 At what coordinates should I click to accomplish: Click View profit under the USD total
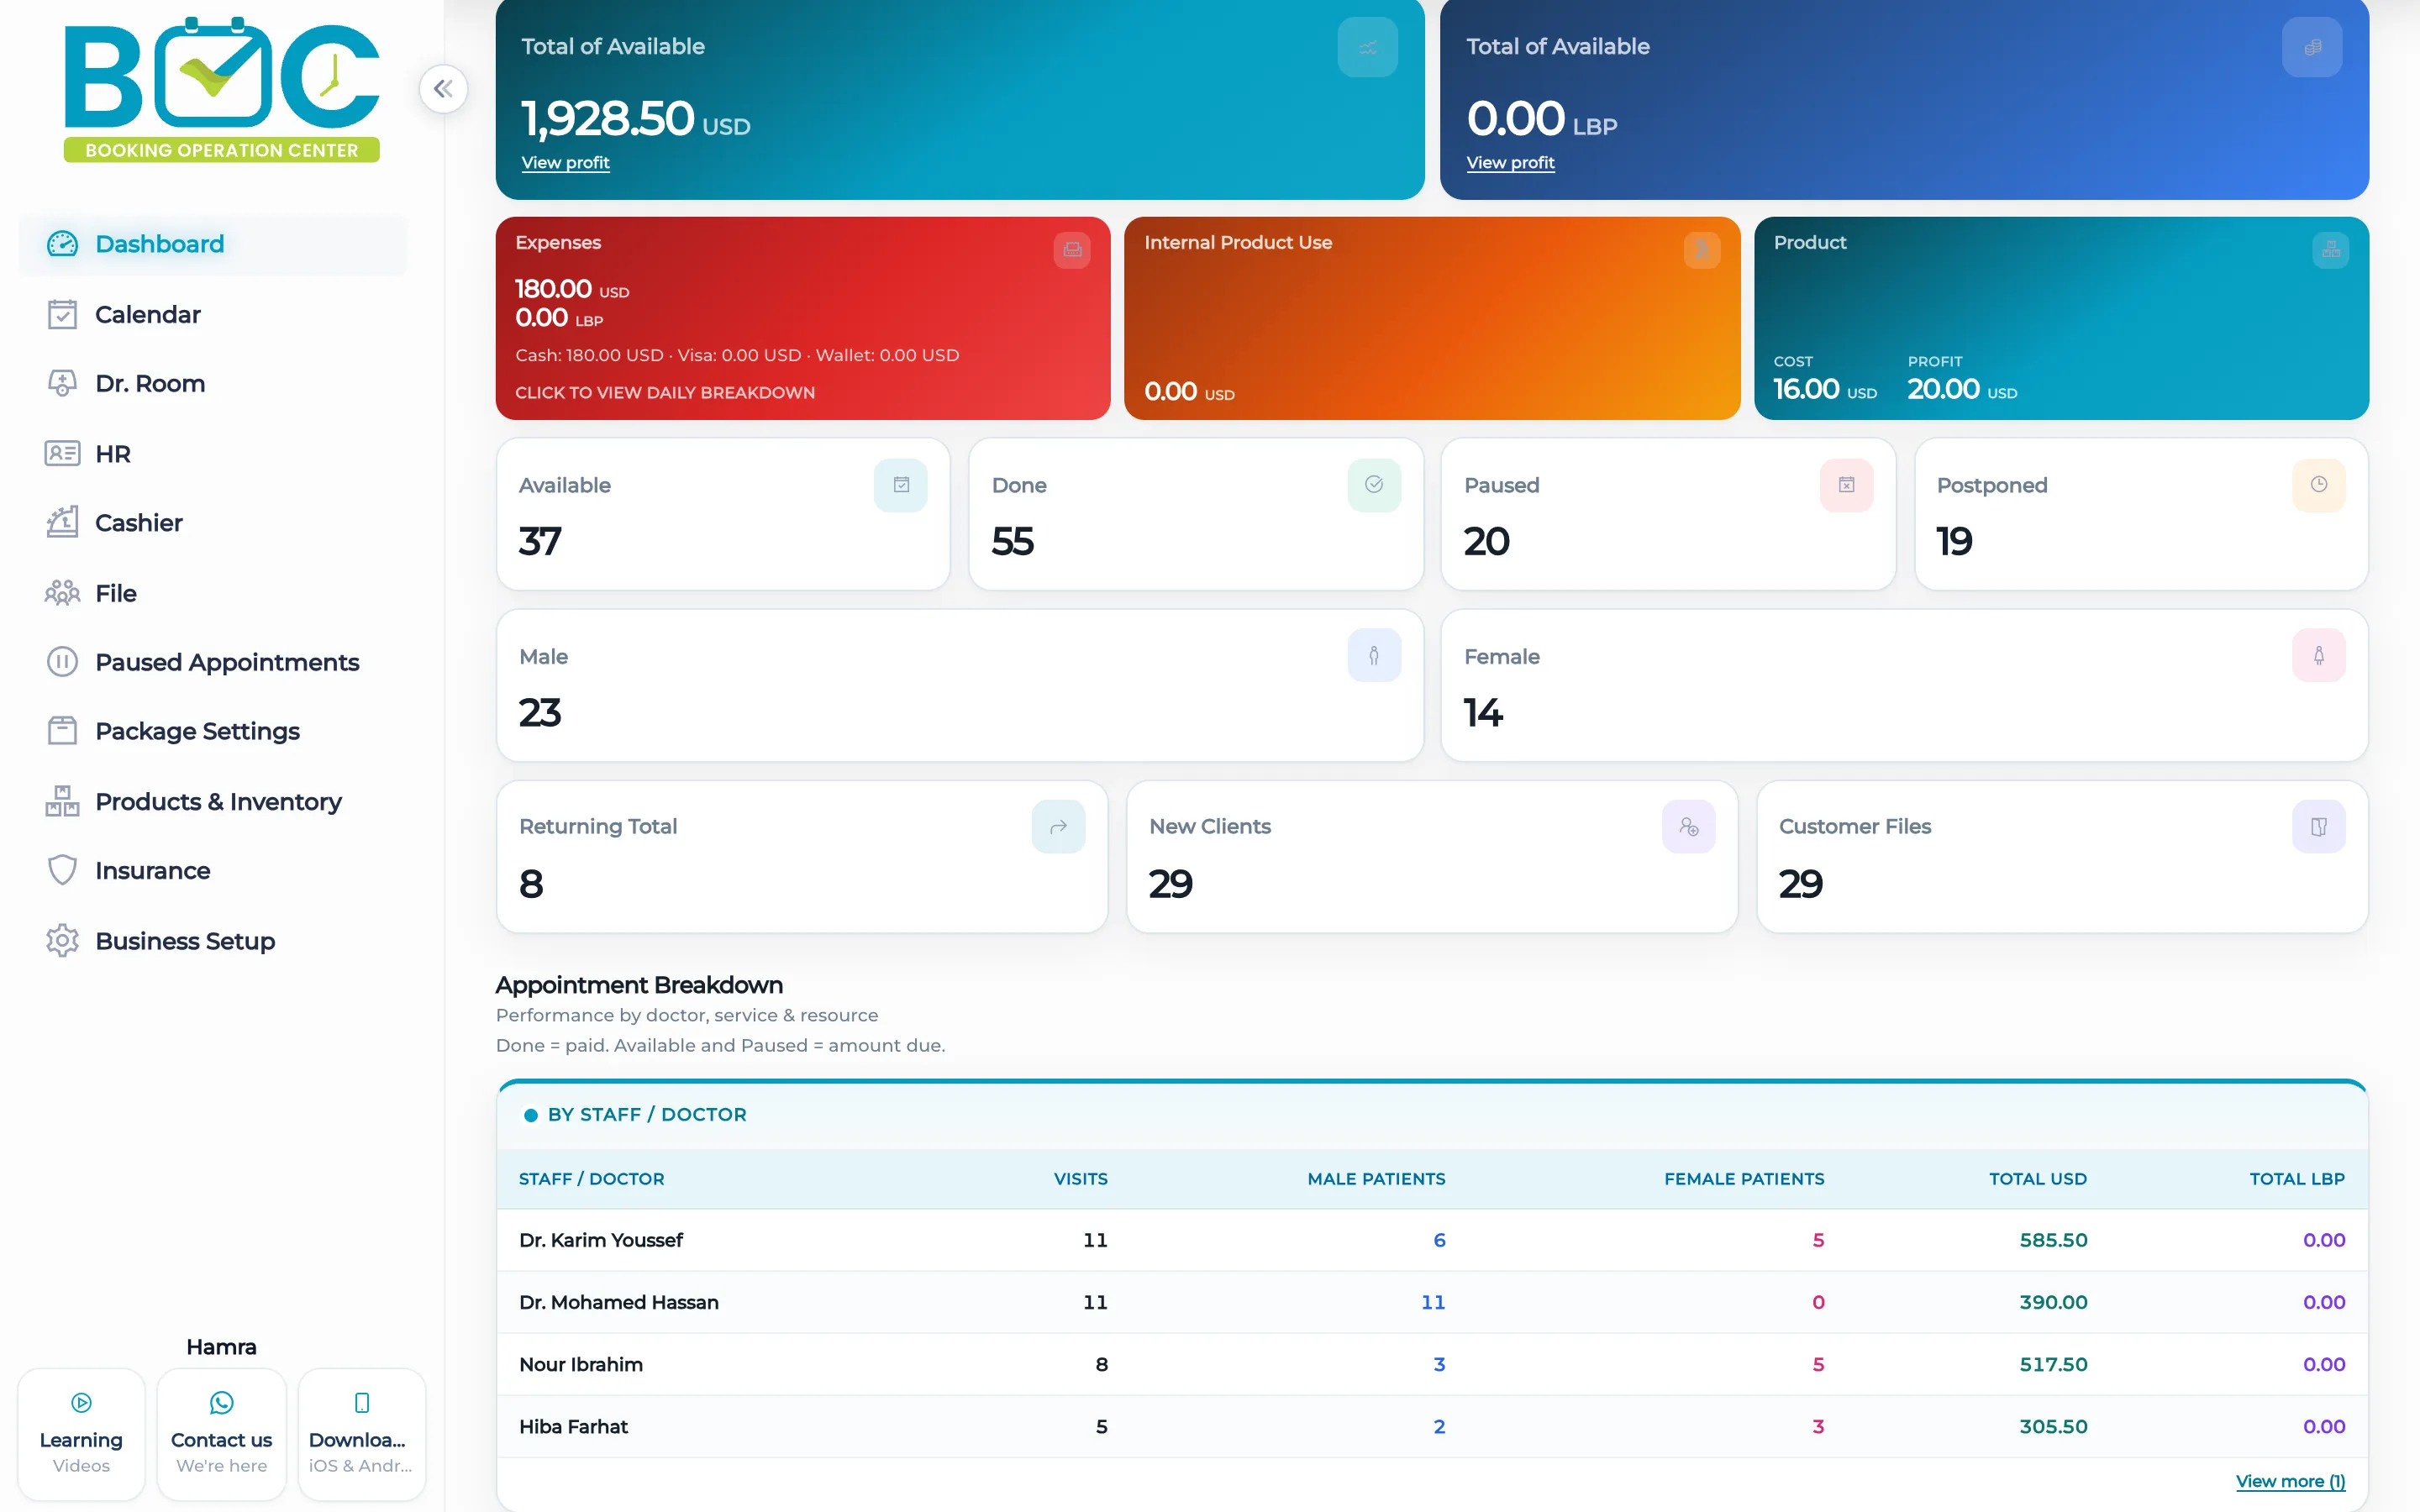(565, 162)
